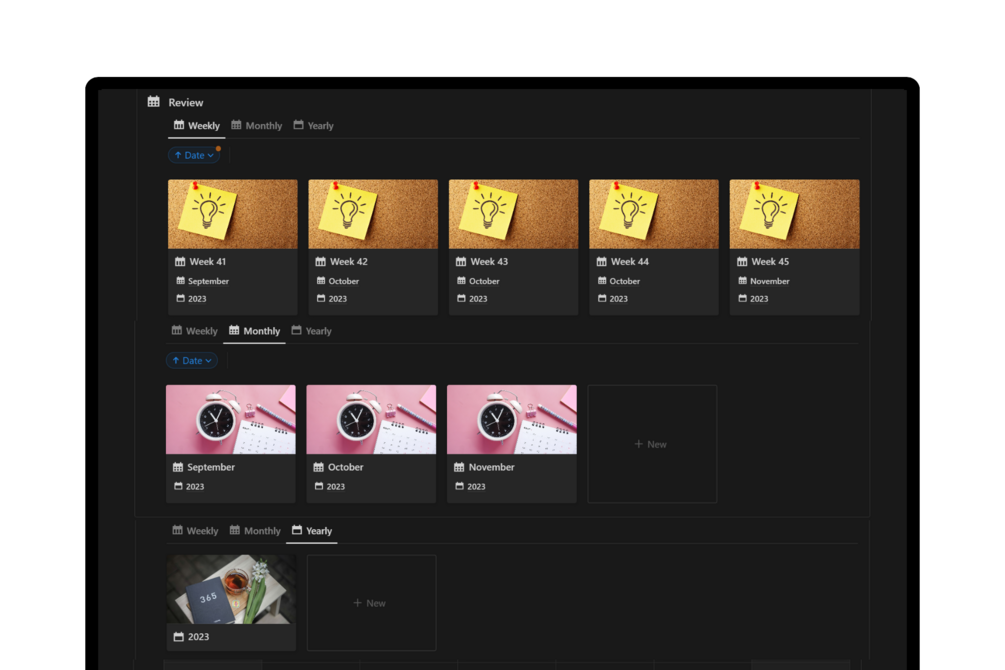This screenshot has height=670, width=1005.
Task: Add a new year via the New card
Action: (372, 603)
